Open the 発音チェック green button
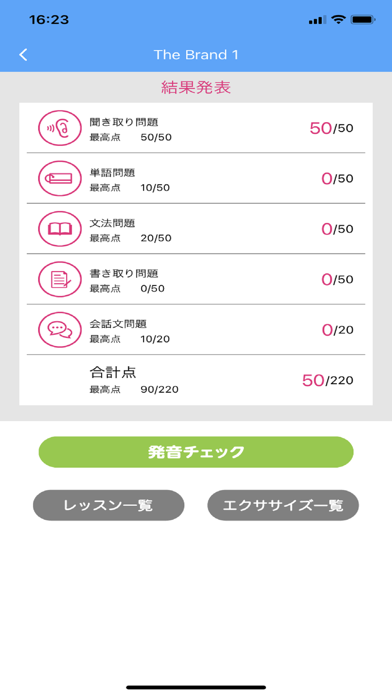Screen dimensions: 392x696 [196, 452]
